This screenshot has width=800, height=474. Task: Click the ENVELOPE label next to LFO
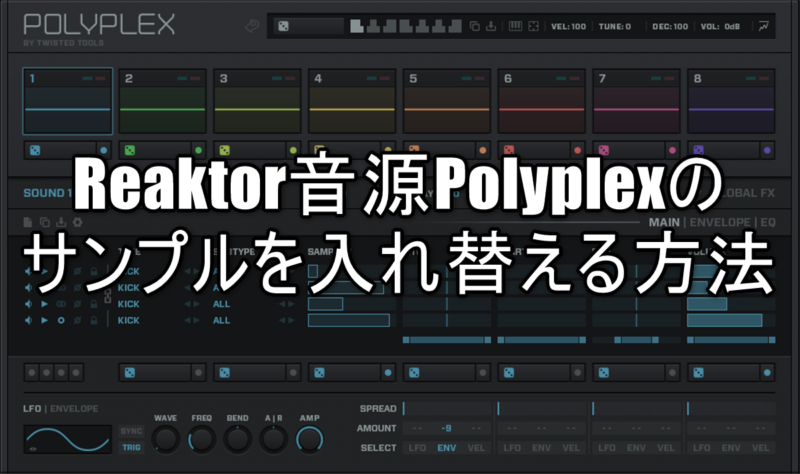(x=76, y=408)
